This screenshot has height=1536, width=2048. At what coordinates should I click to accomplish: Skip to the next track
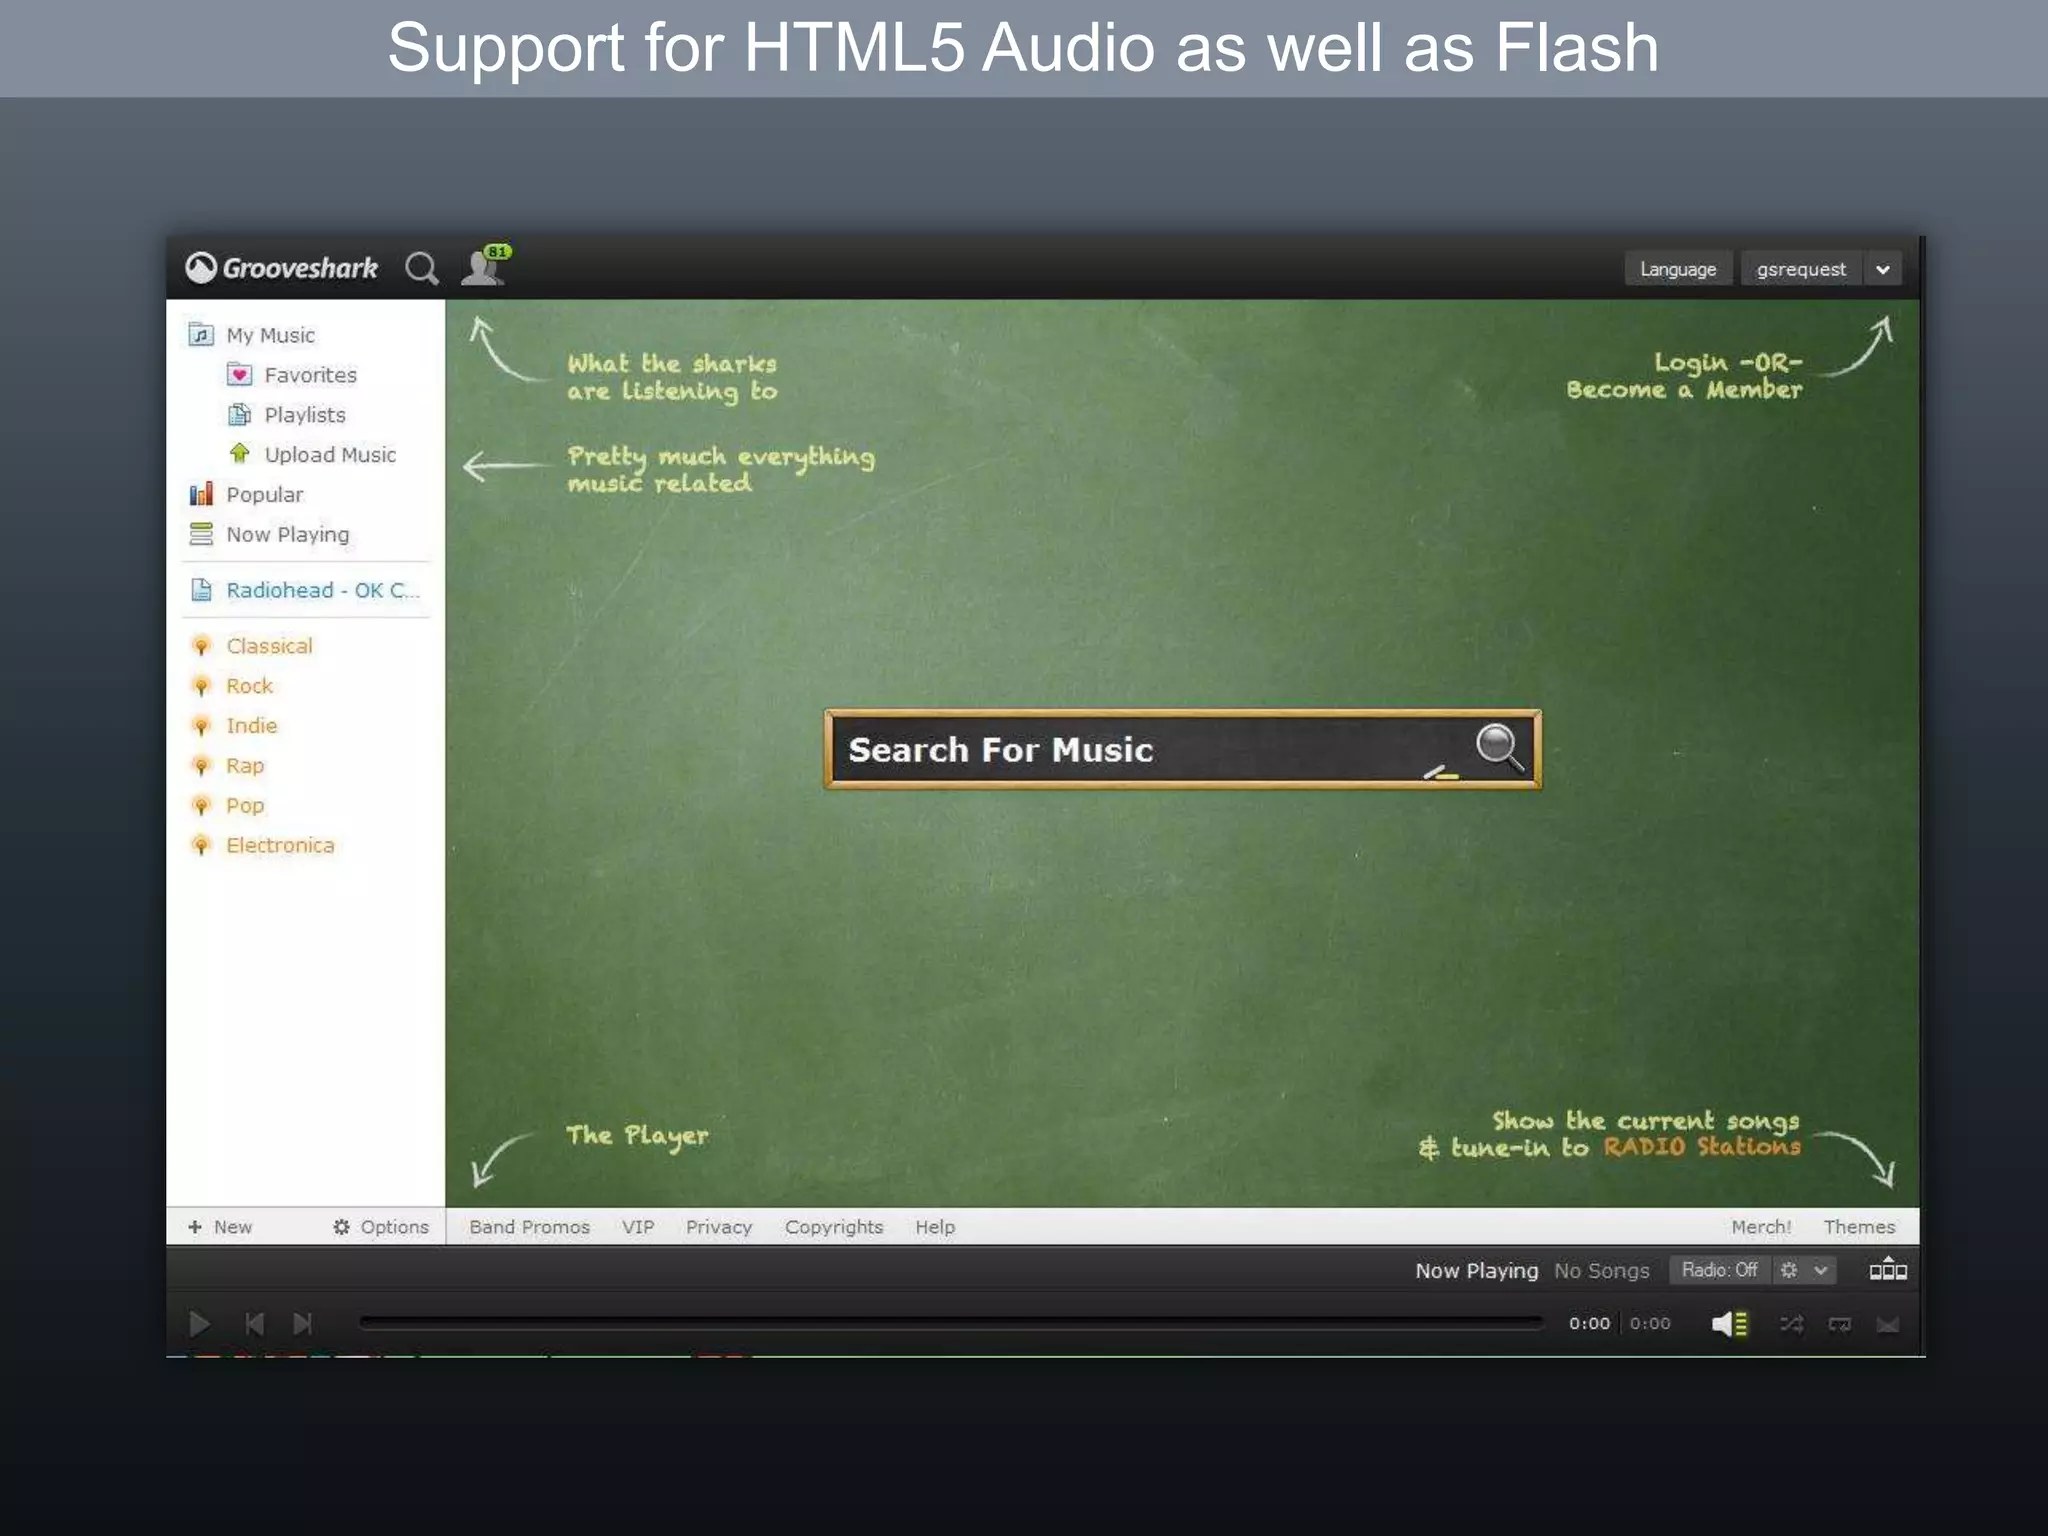pos(302,1324)
